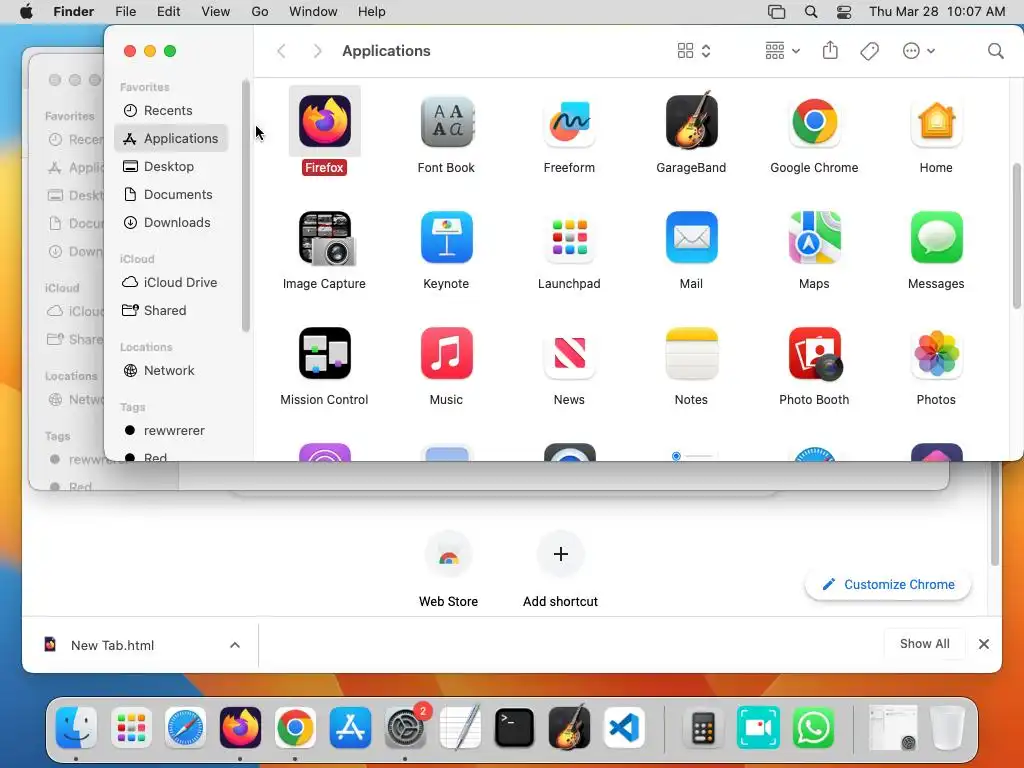
Task: Go back in Finder navigation
Action: point(281,51)
